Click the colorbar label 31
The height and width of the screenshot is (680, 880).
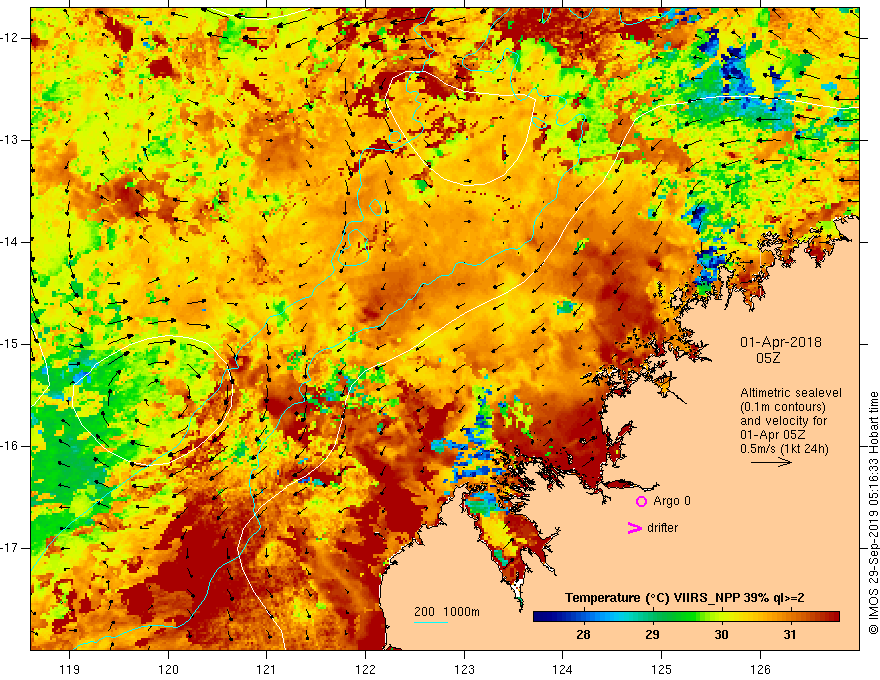pos(790,635)
